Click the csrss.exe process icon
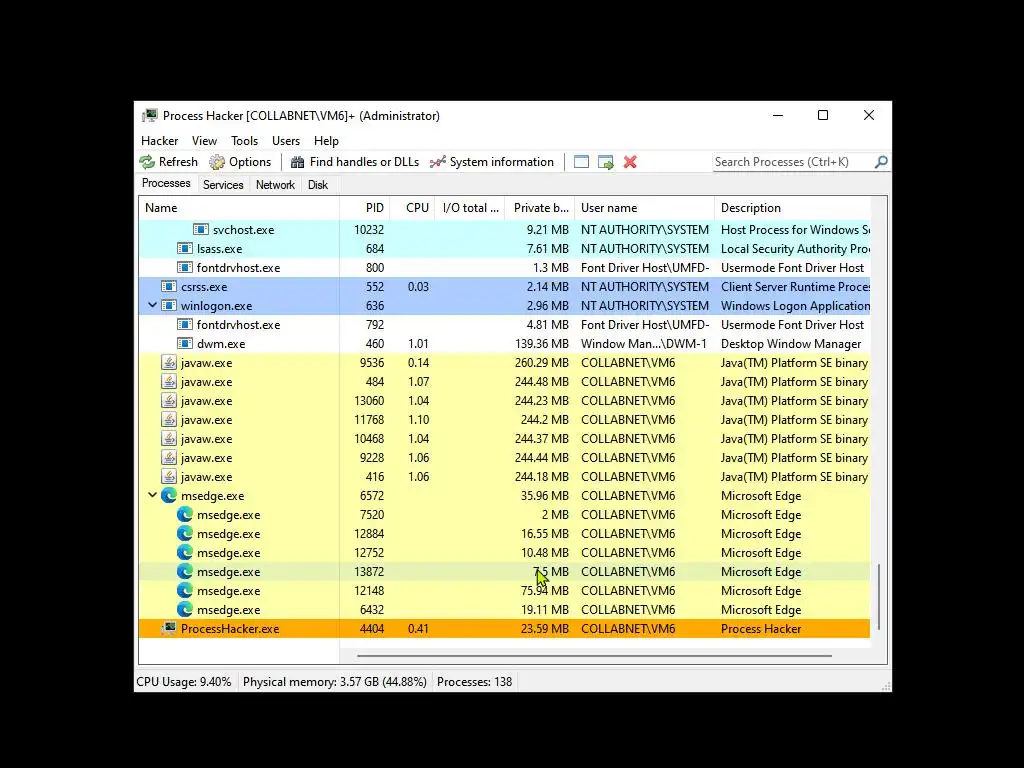The height and width of the screenshot is (768, 1024). click(169, 287)
